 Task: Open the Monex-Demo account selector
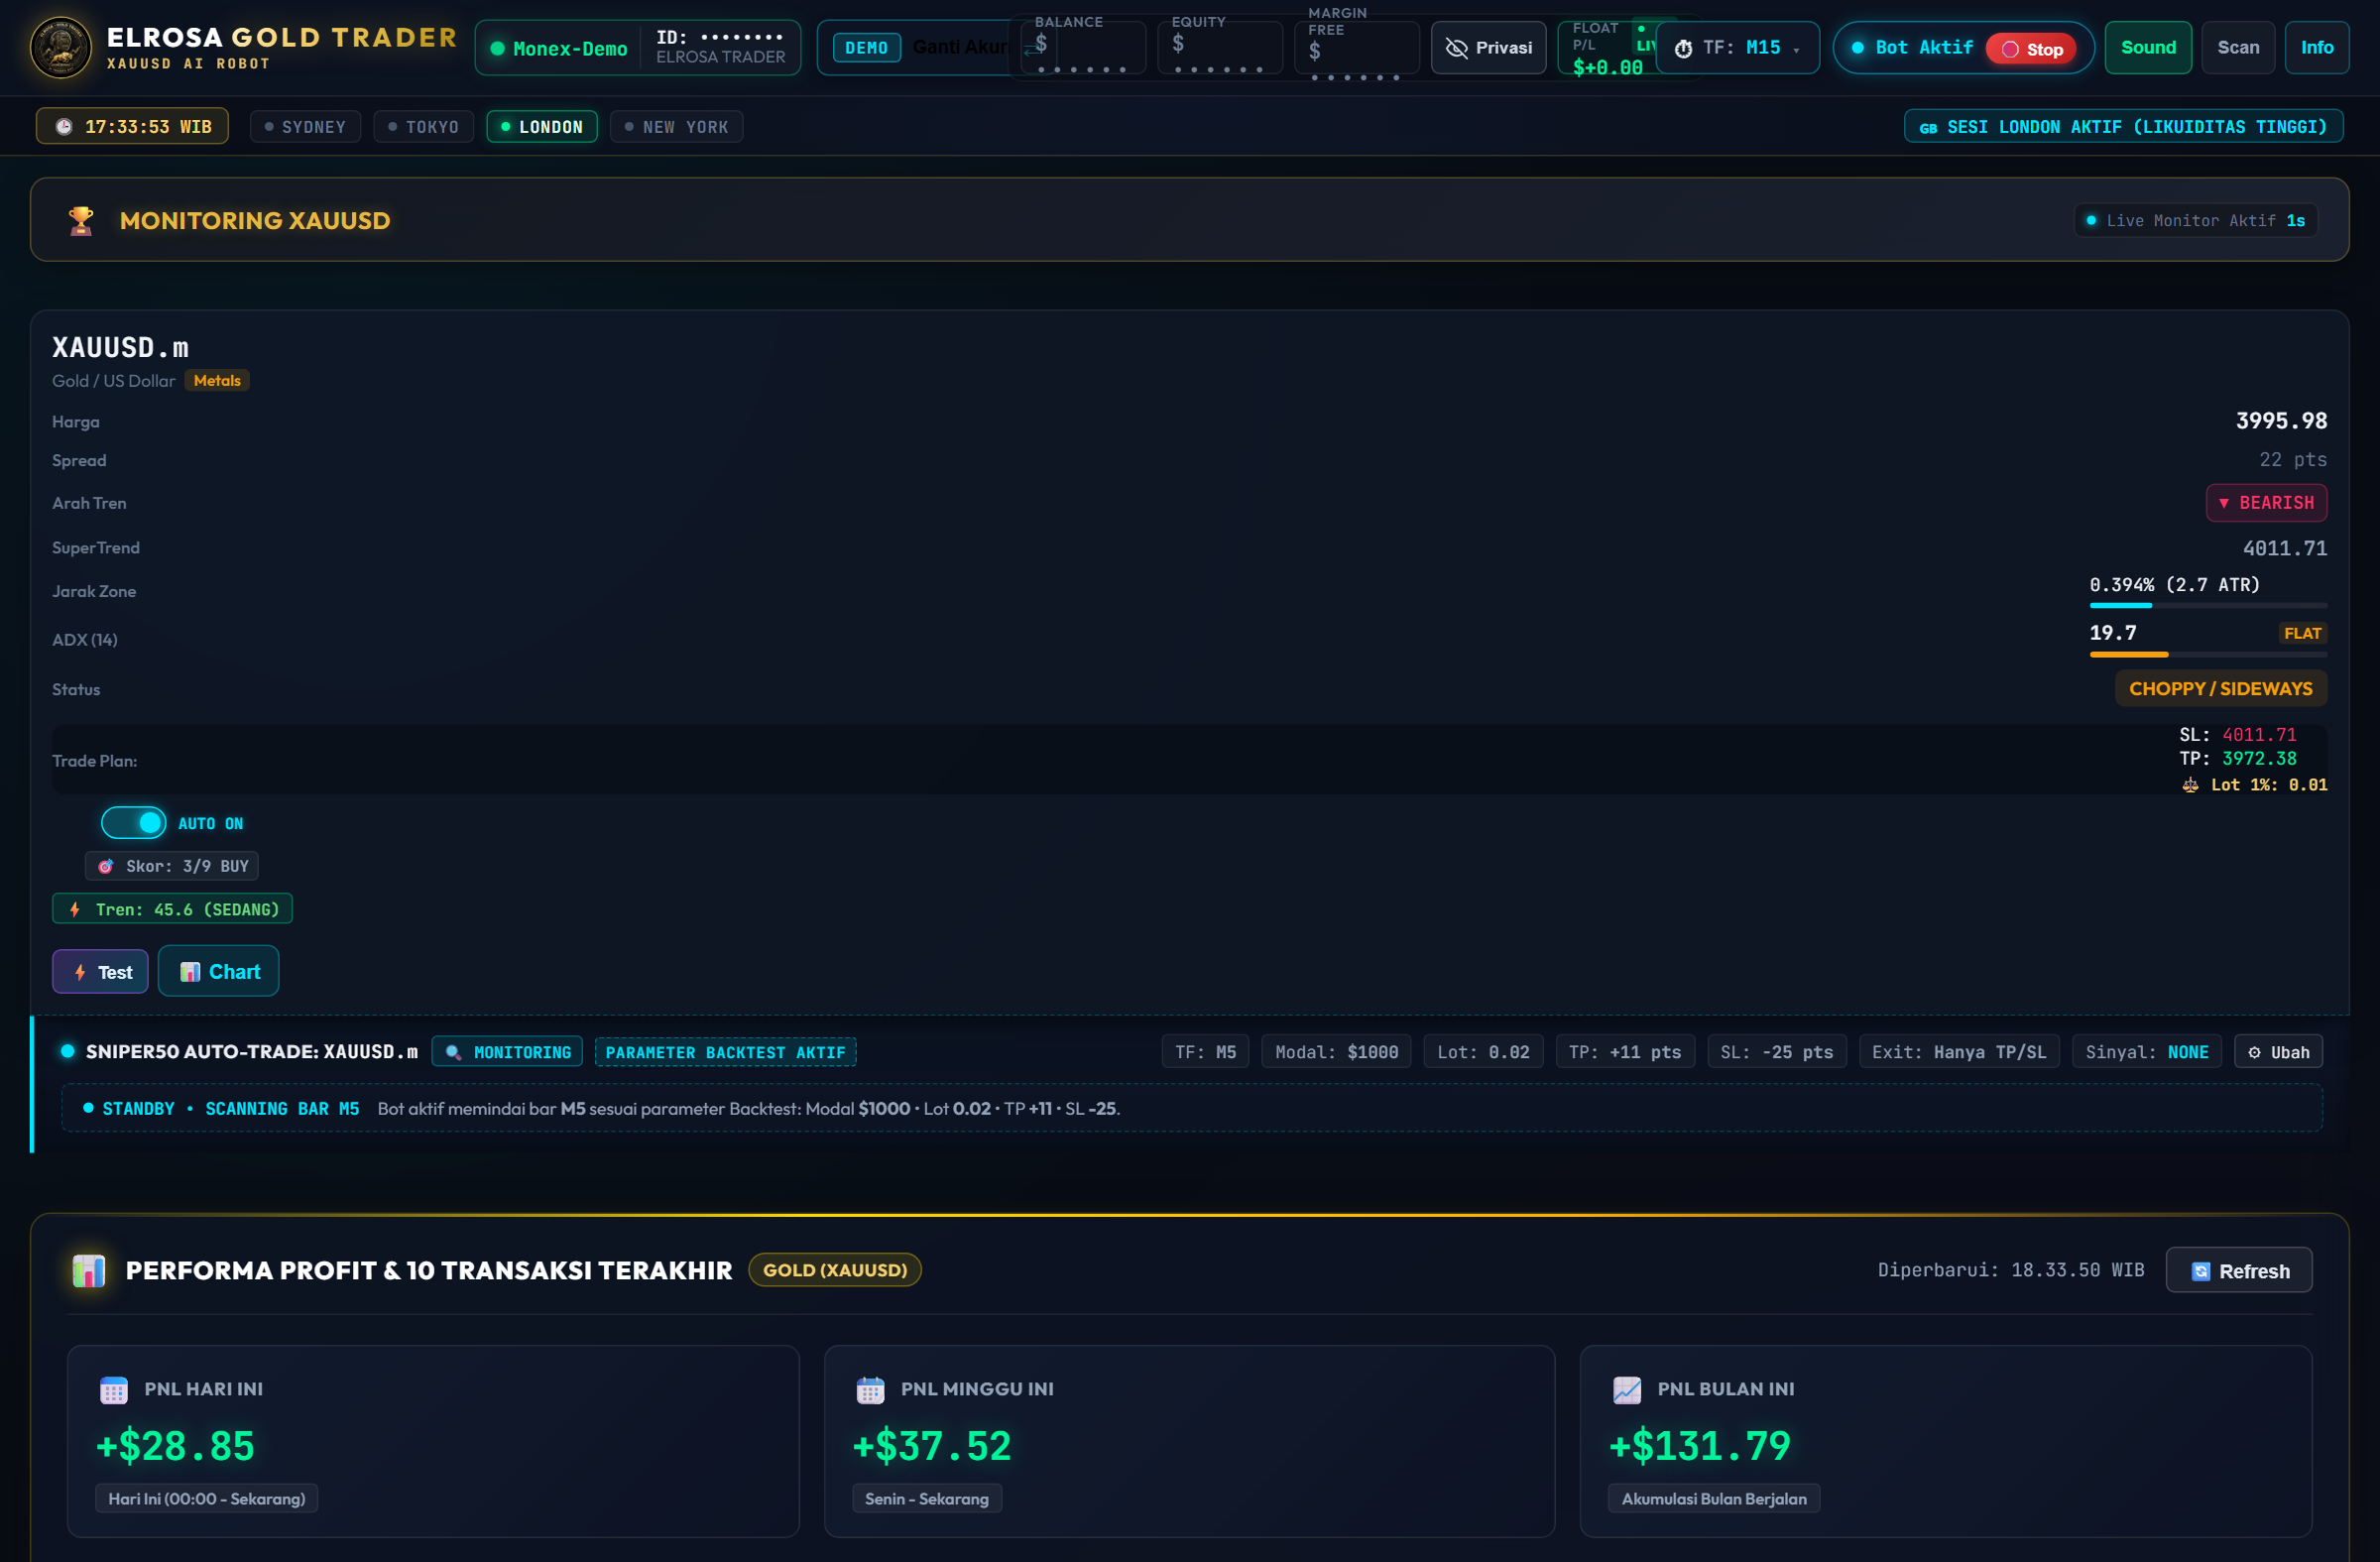[x=637, y=48]
